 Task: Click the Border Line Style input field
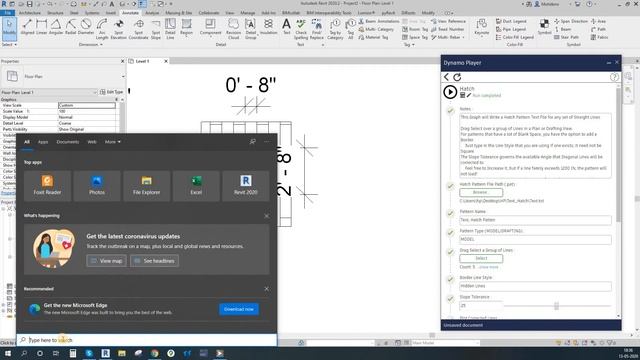coord(535,286)
